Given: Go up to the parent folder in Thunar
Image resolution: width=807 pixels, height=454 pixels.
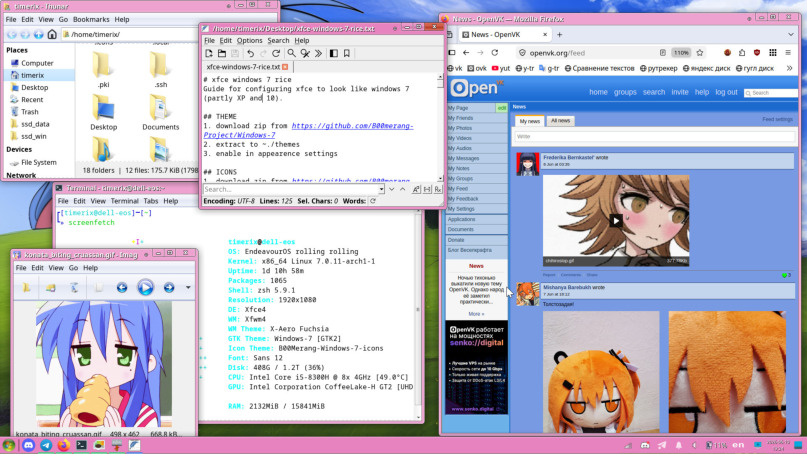Looking at the screenshot, I should (39, 34).
